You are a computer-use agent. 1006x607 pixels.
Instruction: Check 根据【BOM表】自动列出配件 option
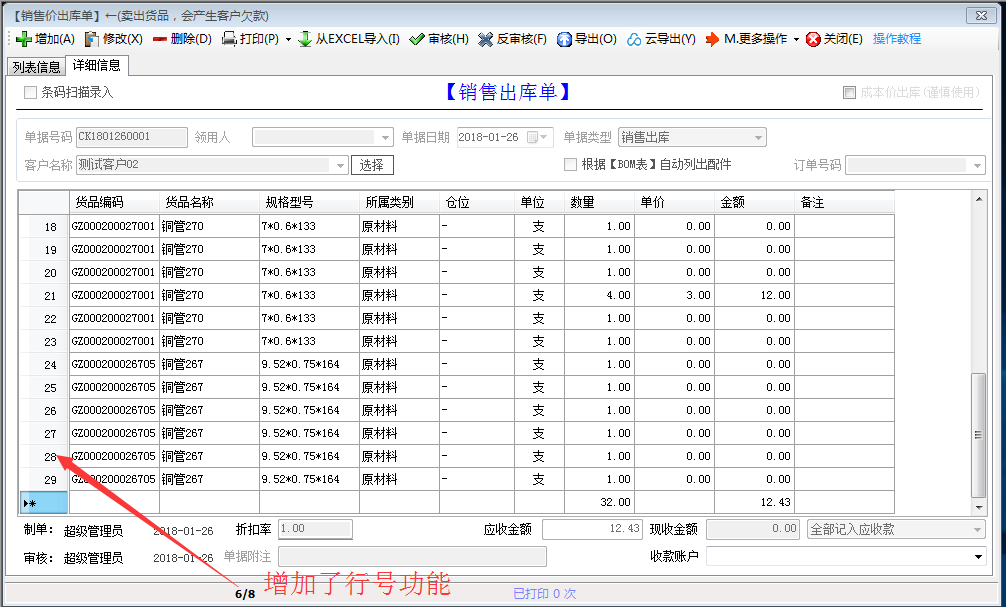pyautogui.click(x=569, y=164)
